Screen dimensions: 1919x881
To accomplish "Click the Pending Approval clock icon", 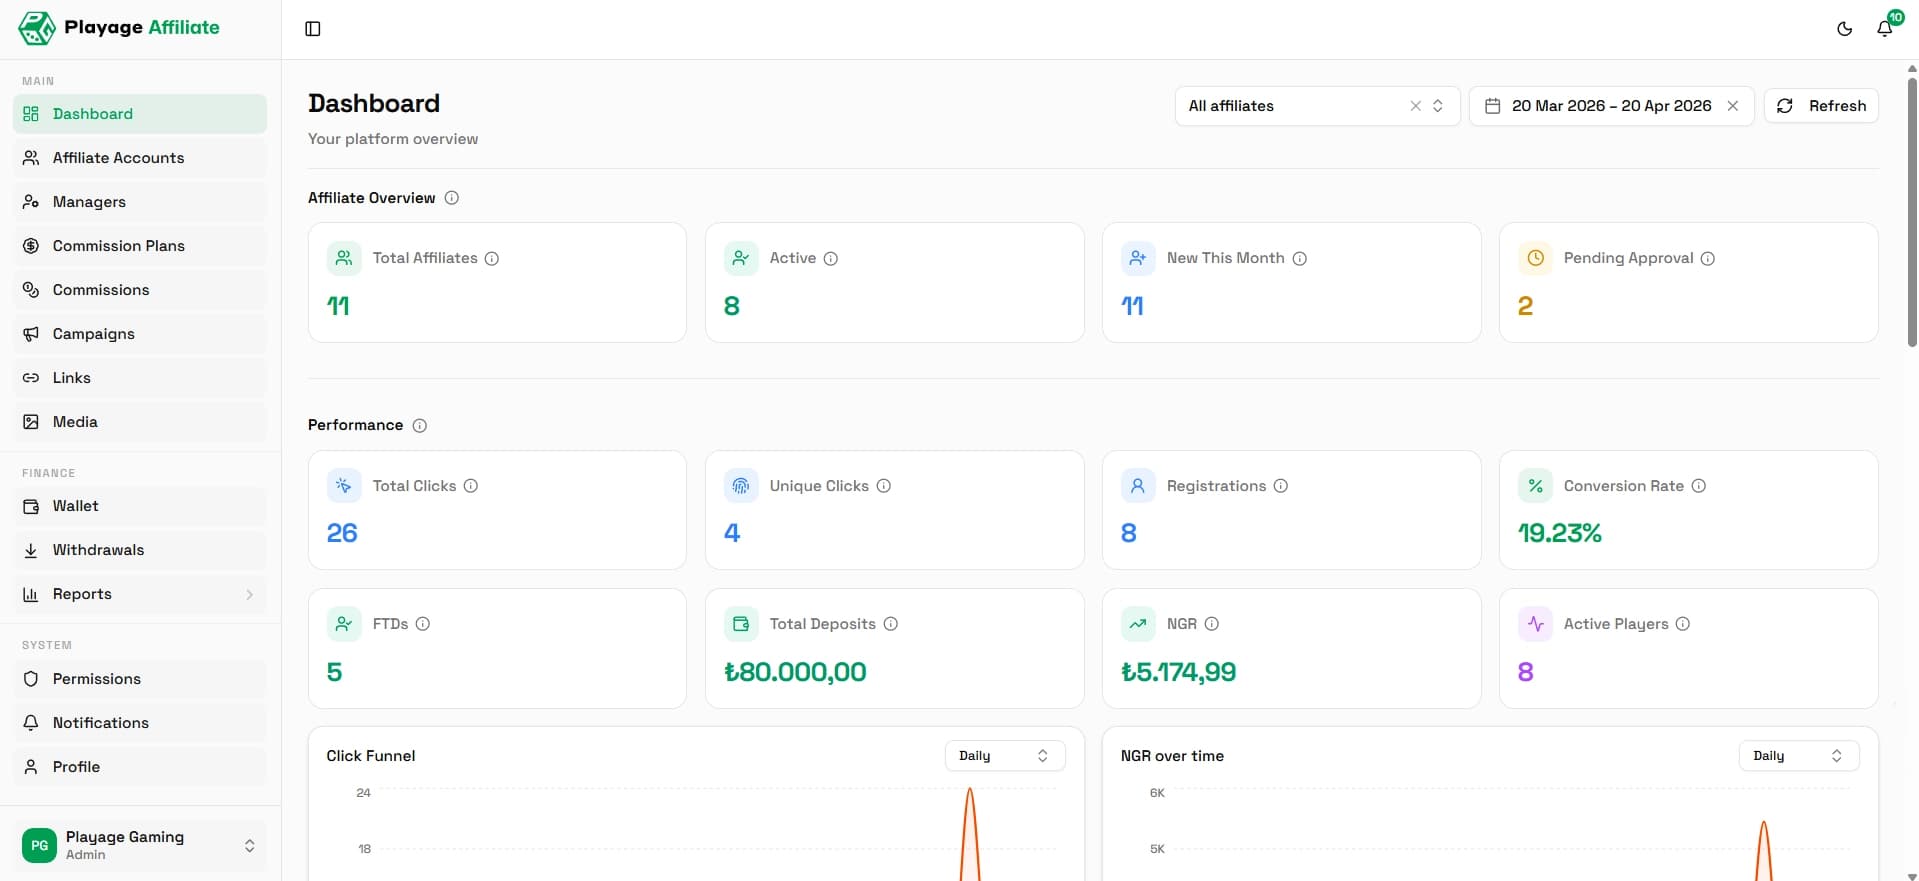I will pos(1535,258).
